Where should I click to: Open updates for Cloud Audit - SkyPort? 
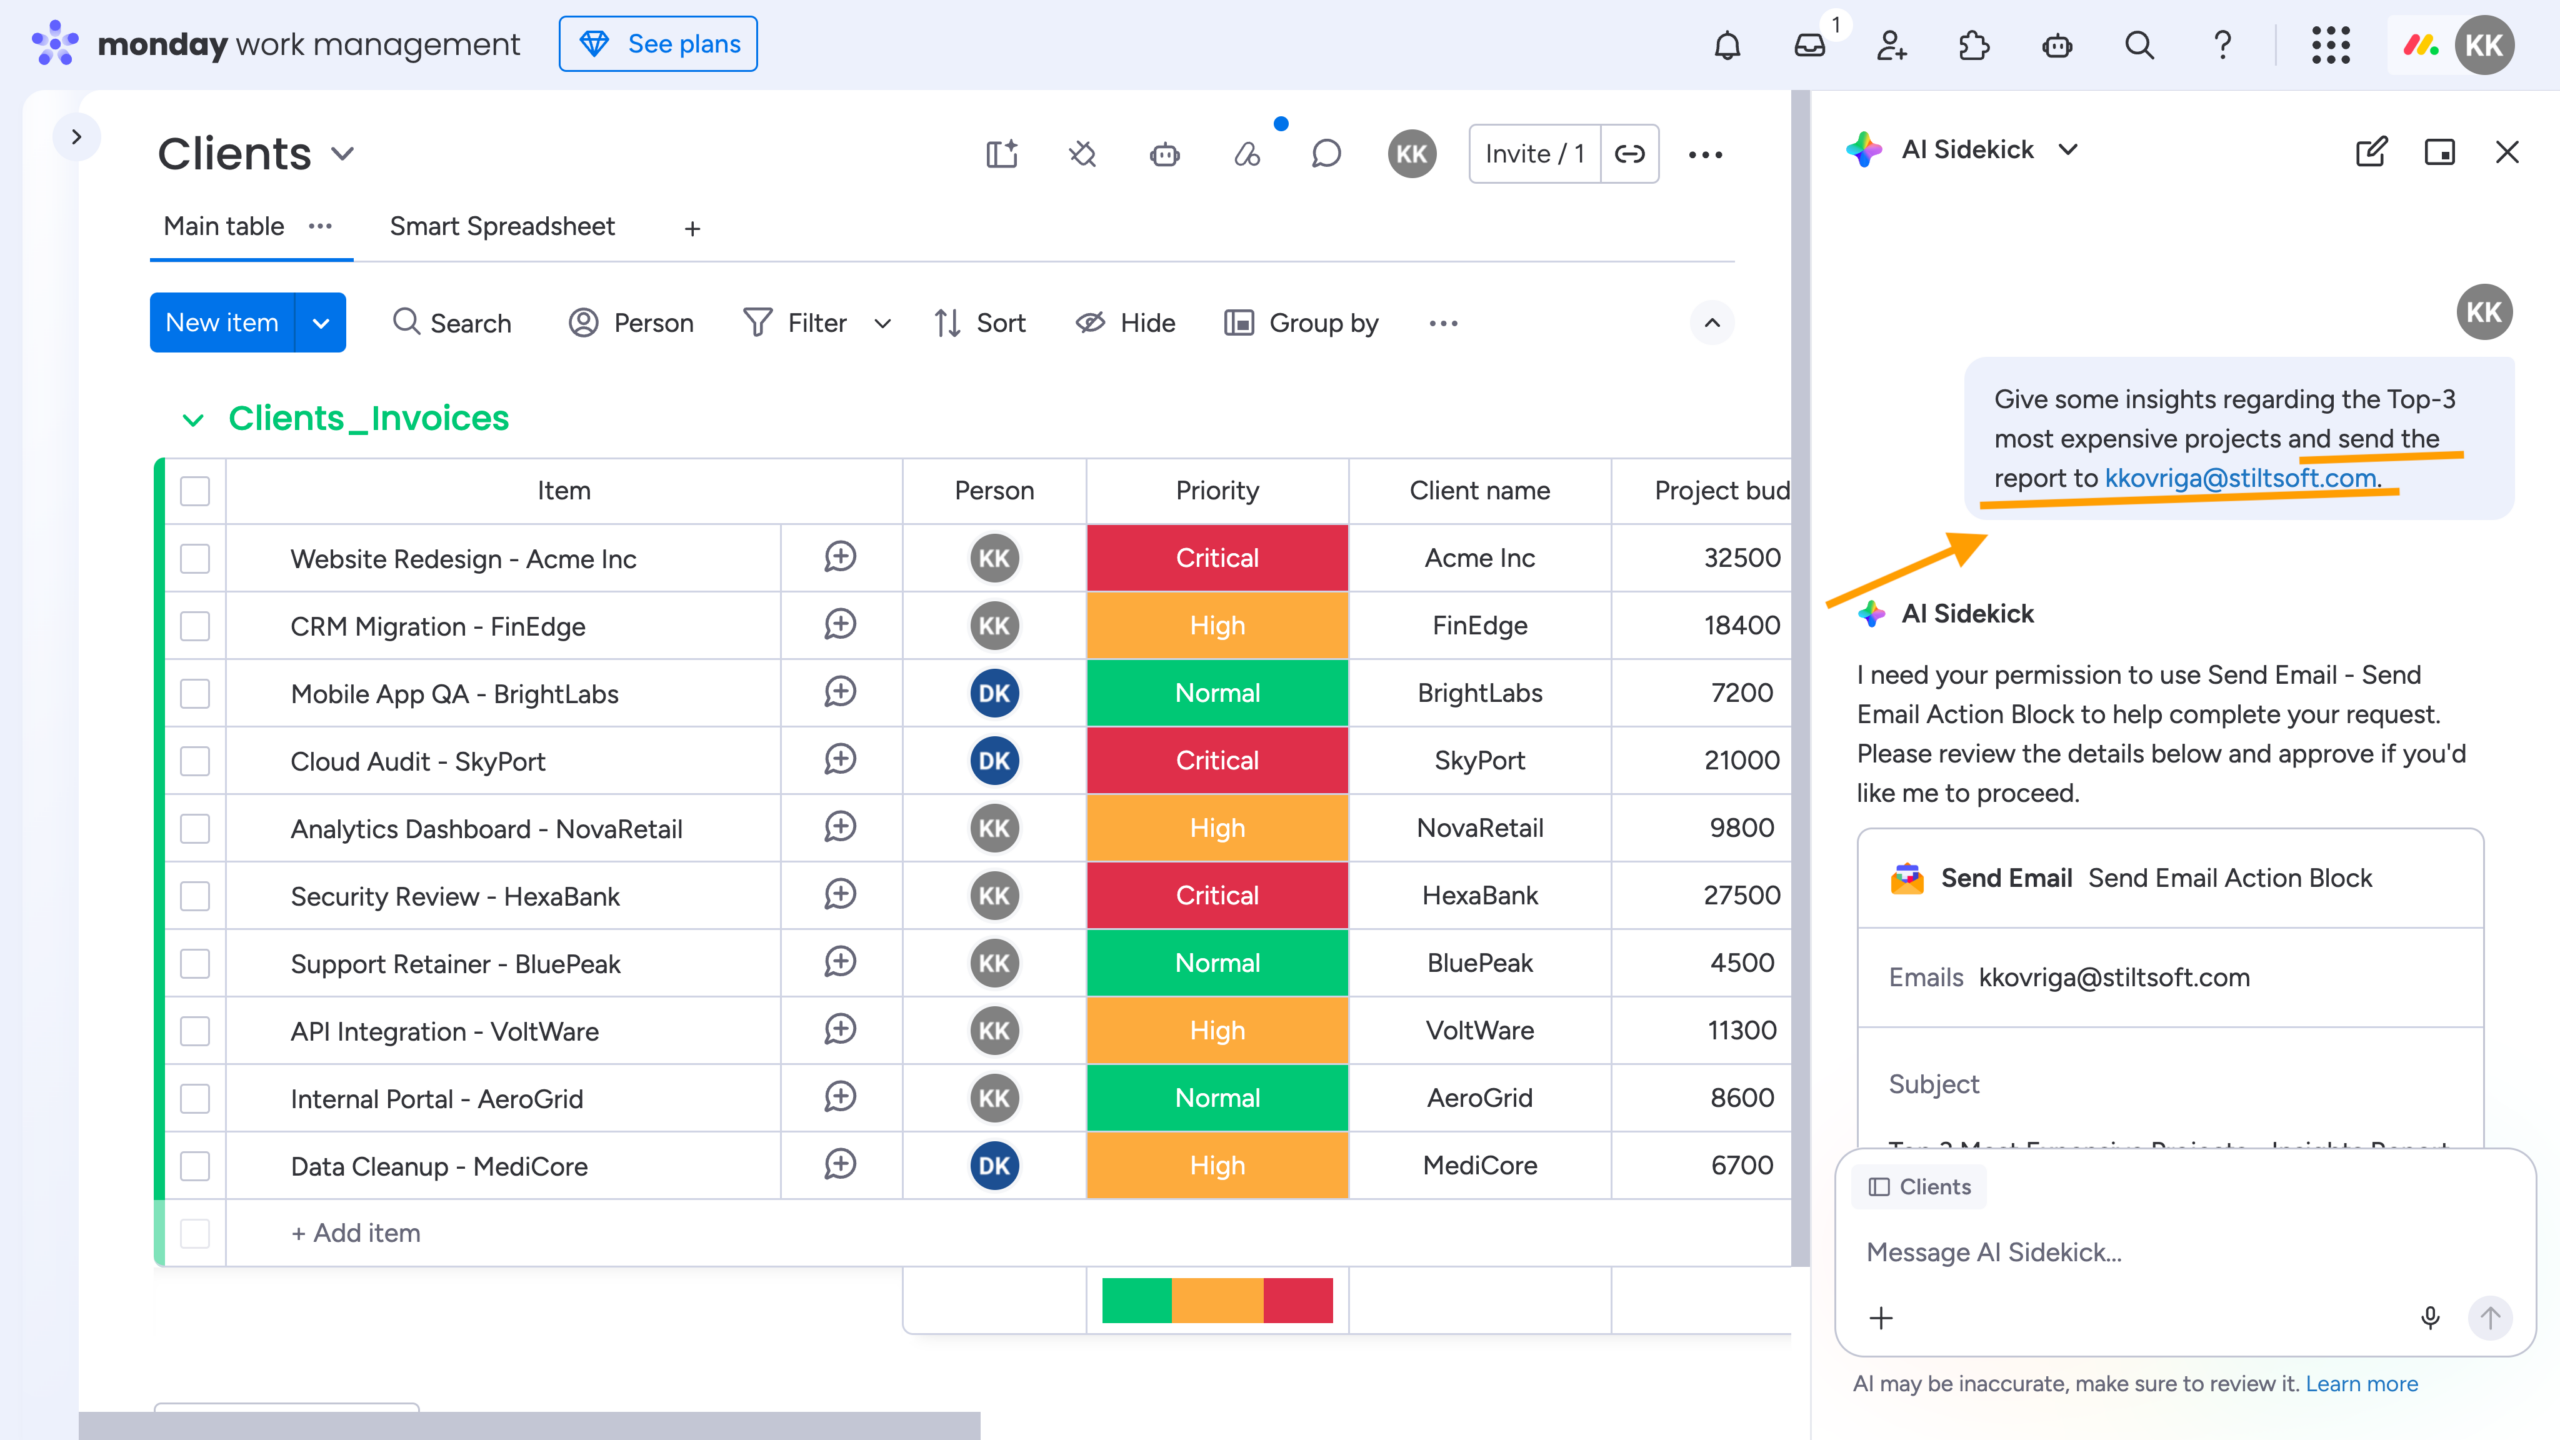840,759
